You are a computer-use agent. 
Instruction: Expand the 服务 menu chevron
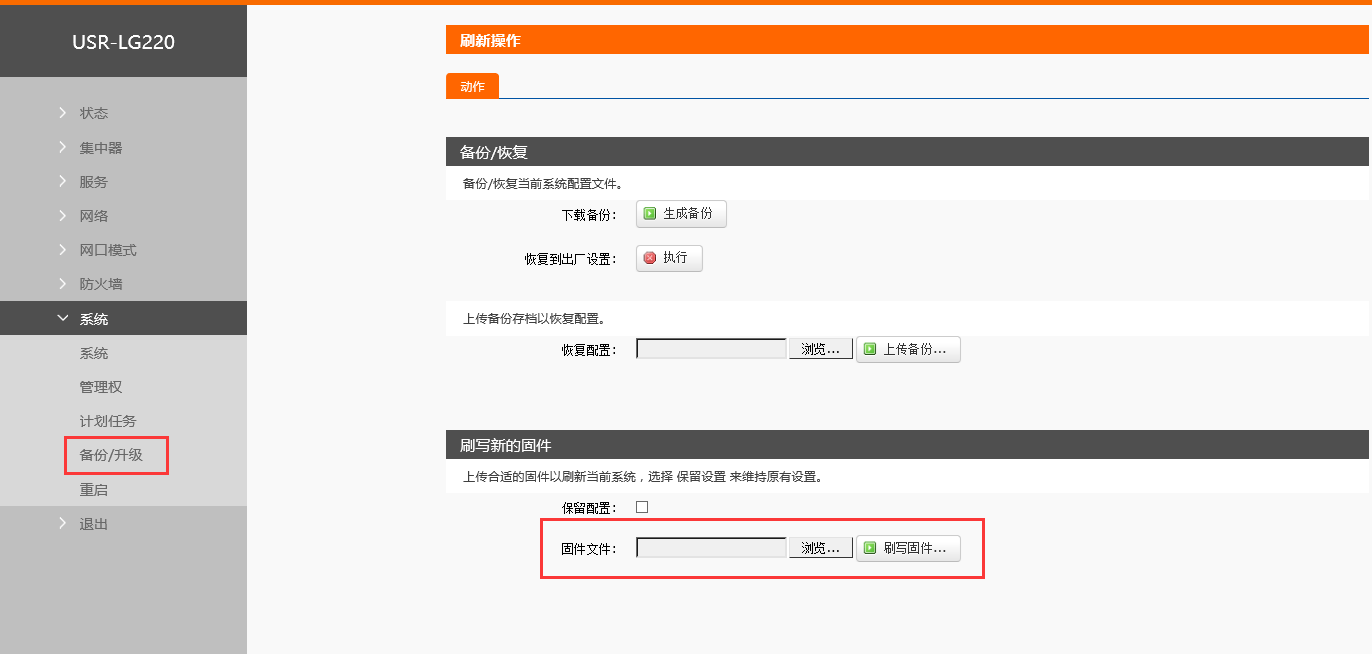point(63,182)
